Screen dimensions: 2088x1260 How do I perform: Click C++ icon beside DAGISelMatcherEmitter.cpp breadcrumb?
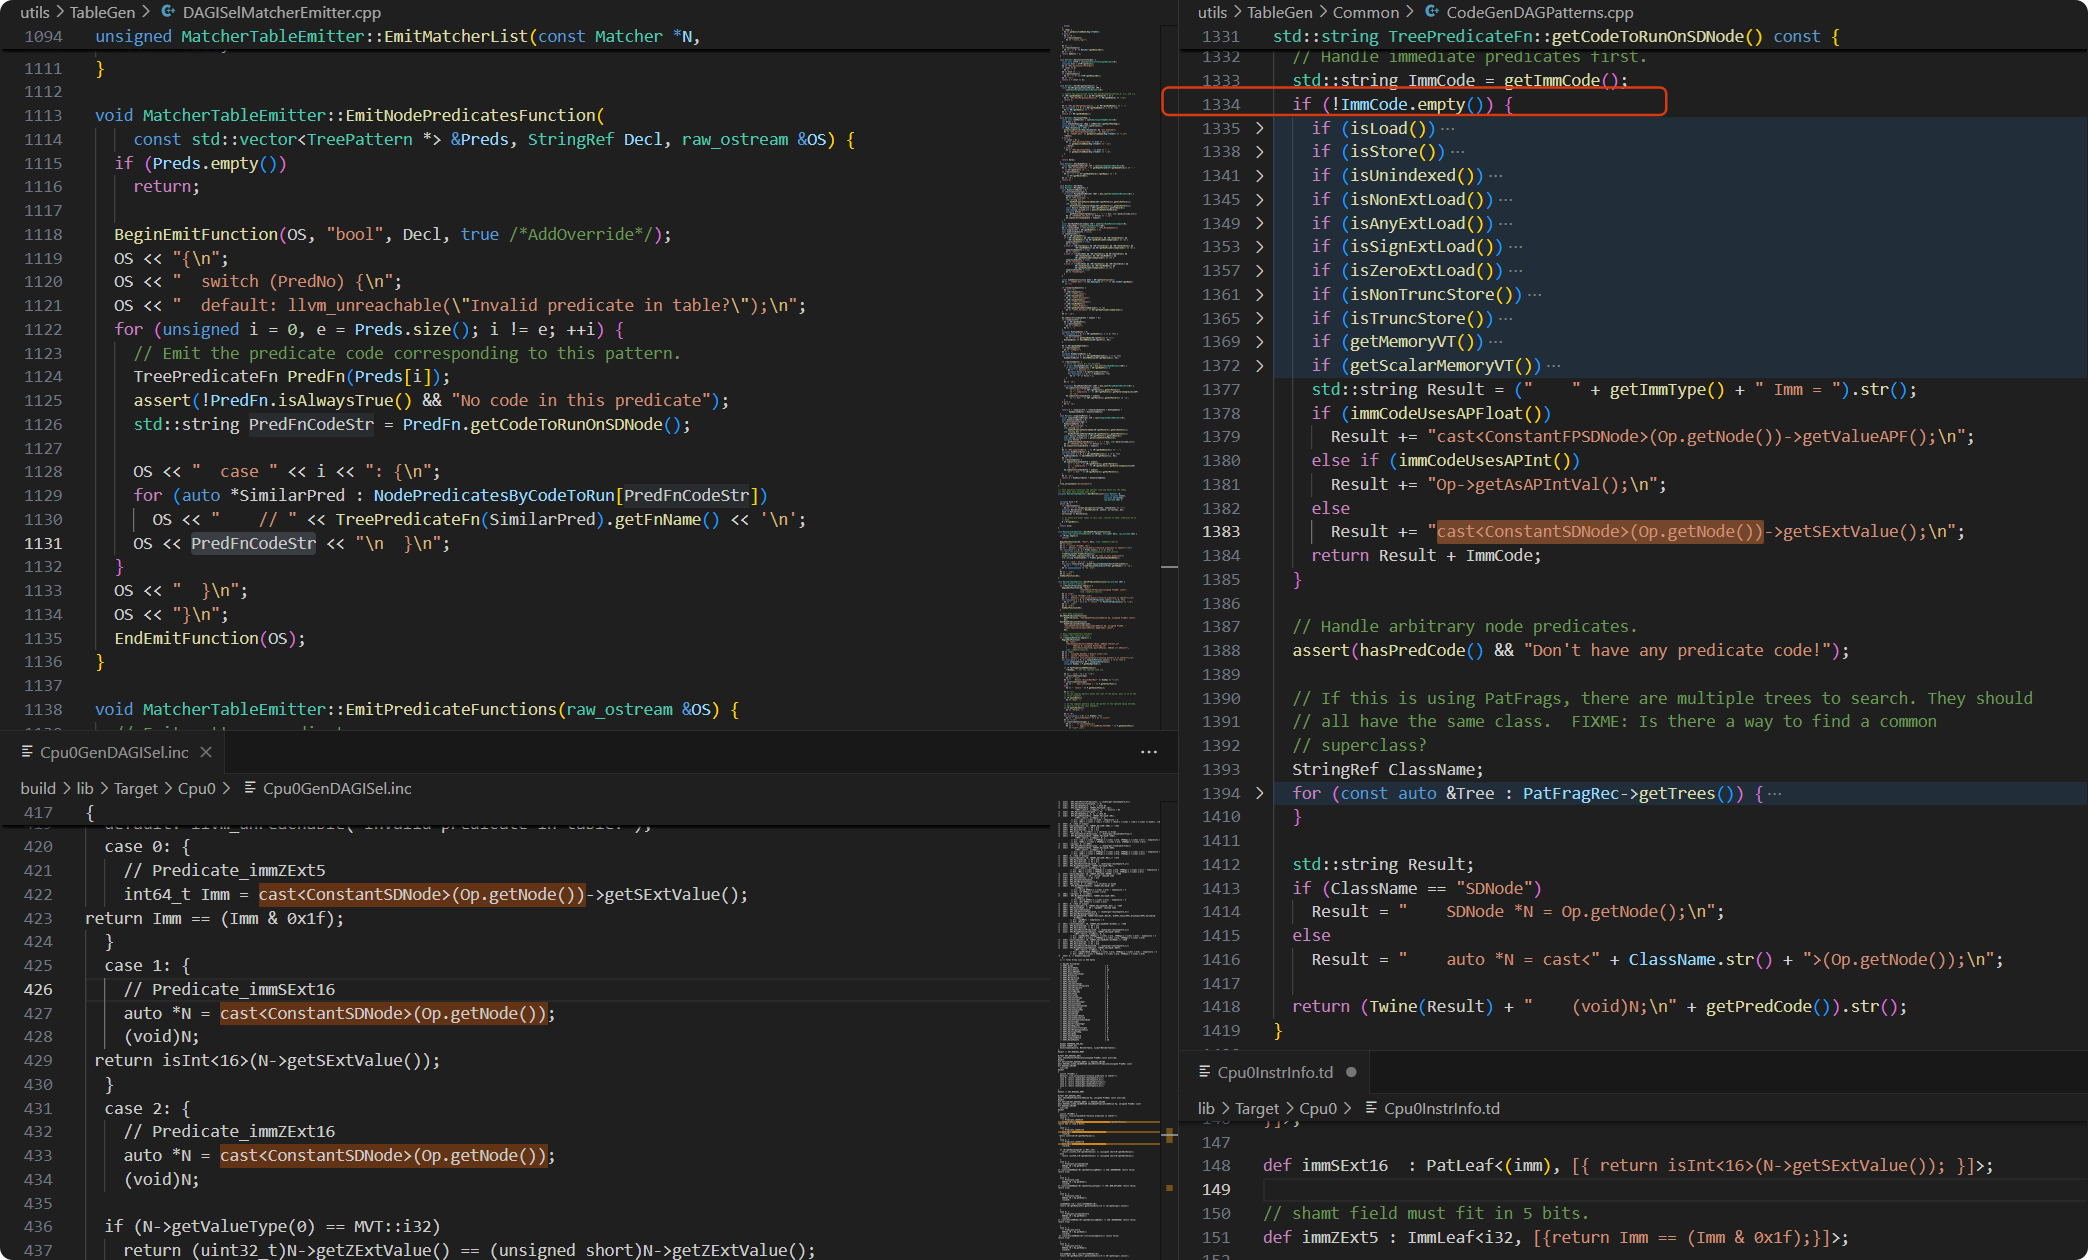(168, 12)
